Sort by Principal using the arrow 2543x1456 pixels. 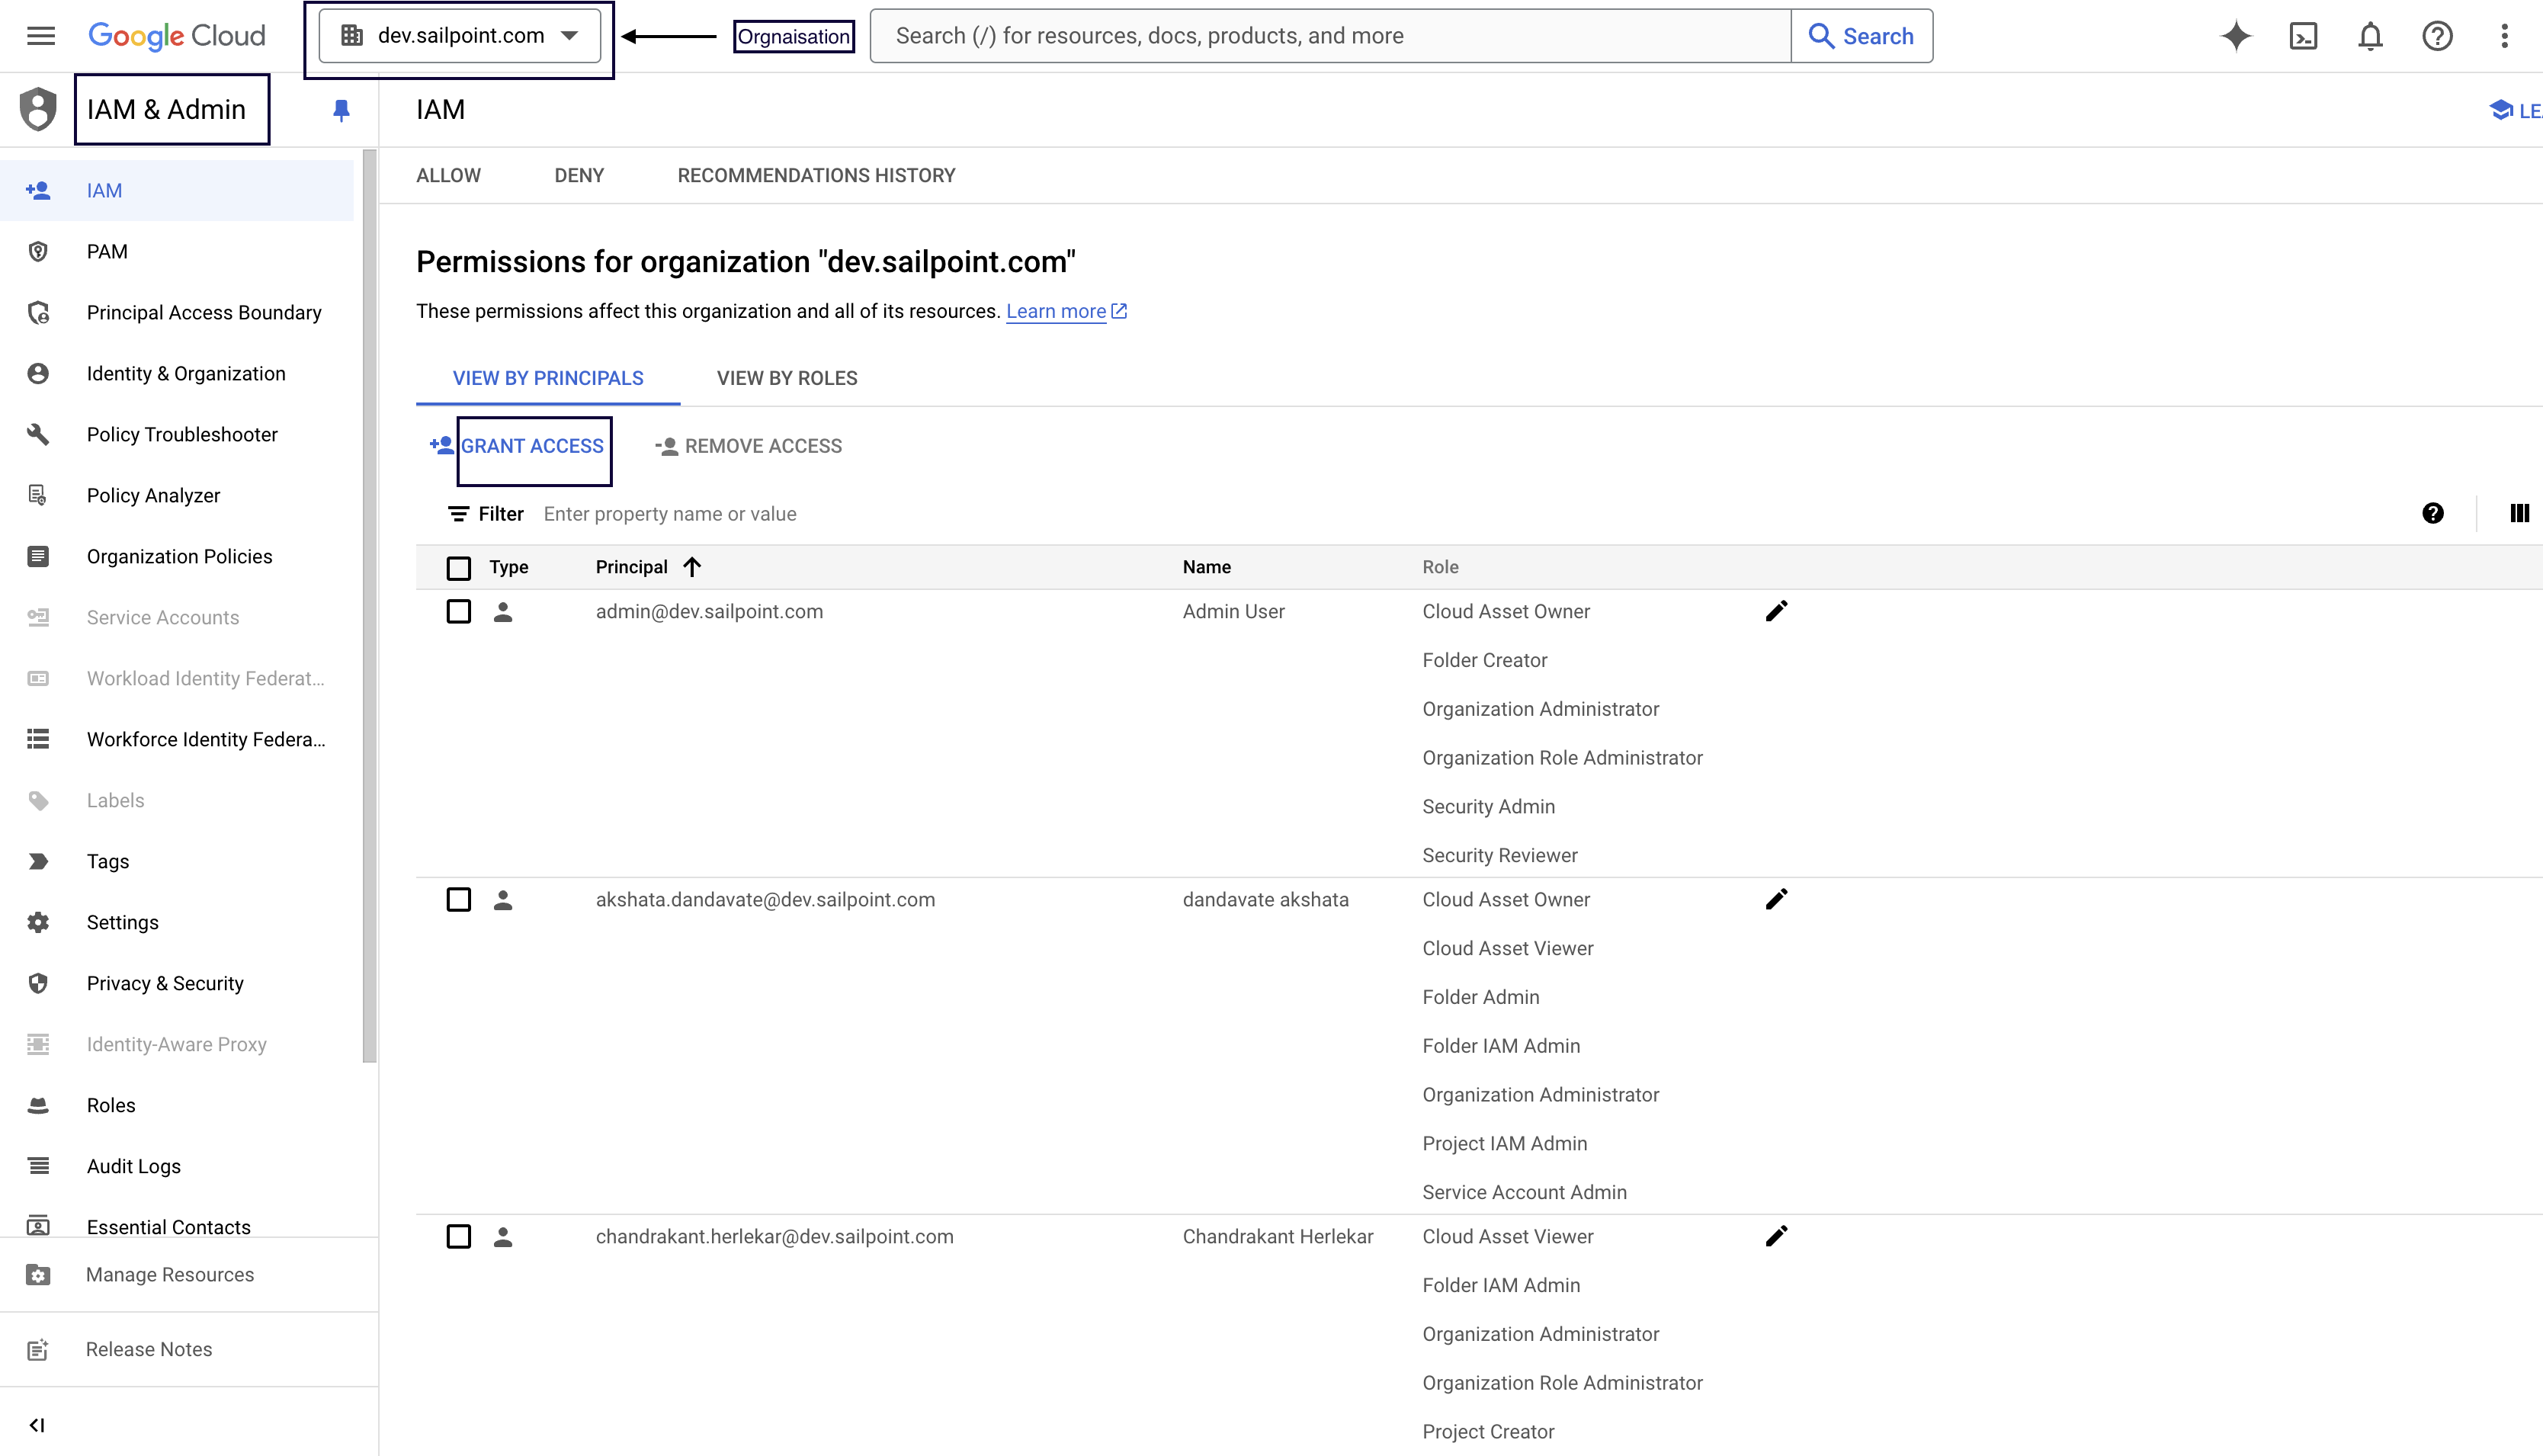point(692,567)
